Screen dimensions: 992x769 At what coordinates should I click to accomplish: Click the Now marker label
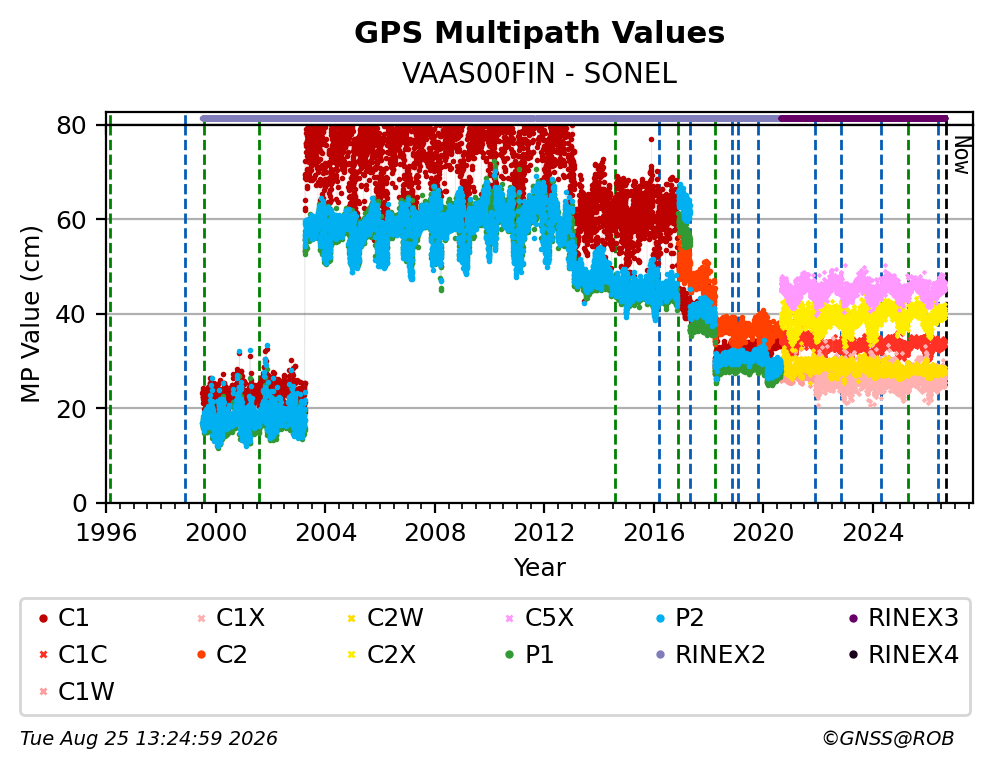962,155
